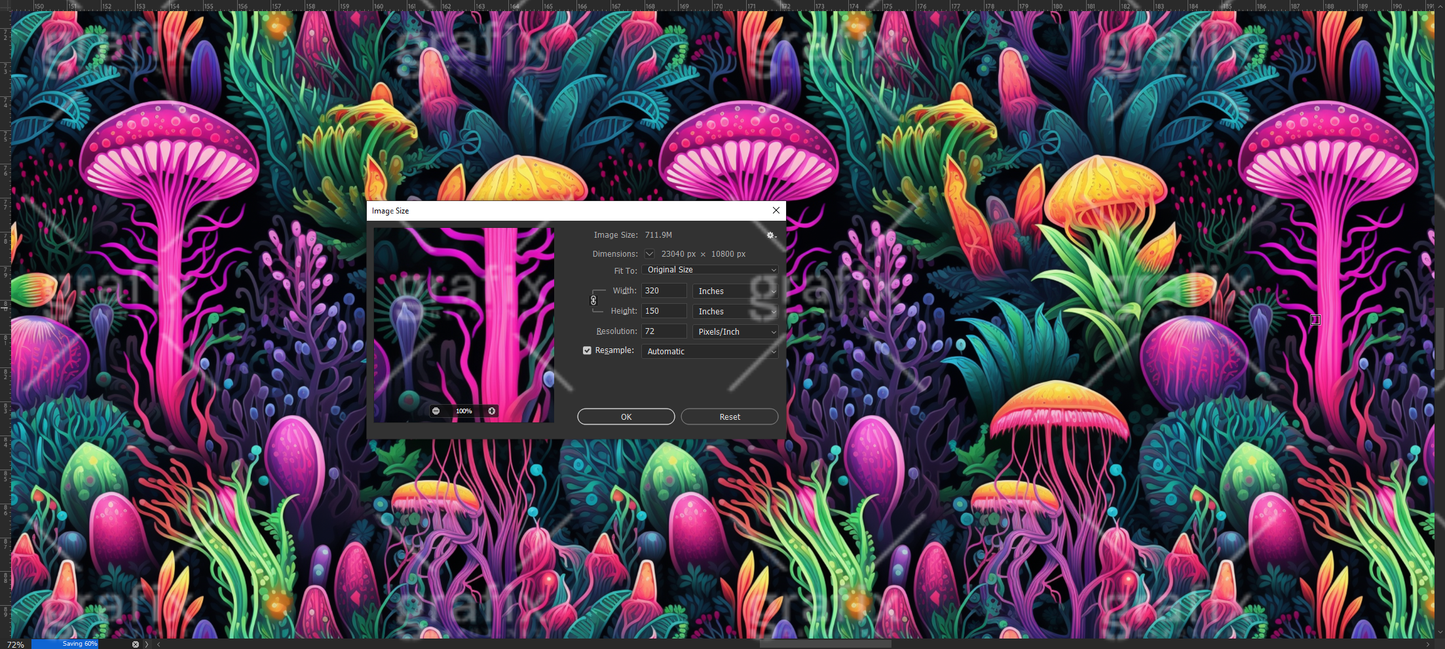Image resolution: width=1445 pixels, height=649 pixels.
Task: Open the height units Inches dropdown
Action: (x=735, y=311)
